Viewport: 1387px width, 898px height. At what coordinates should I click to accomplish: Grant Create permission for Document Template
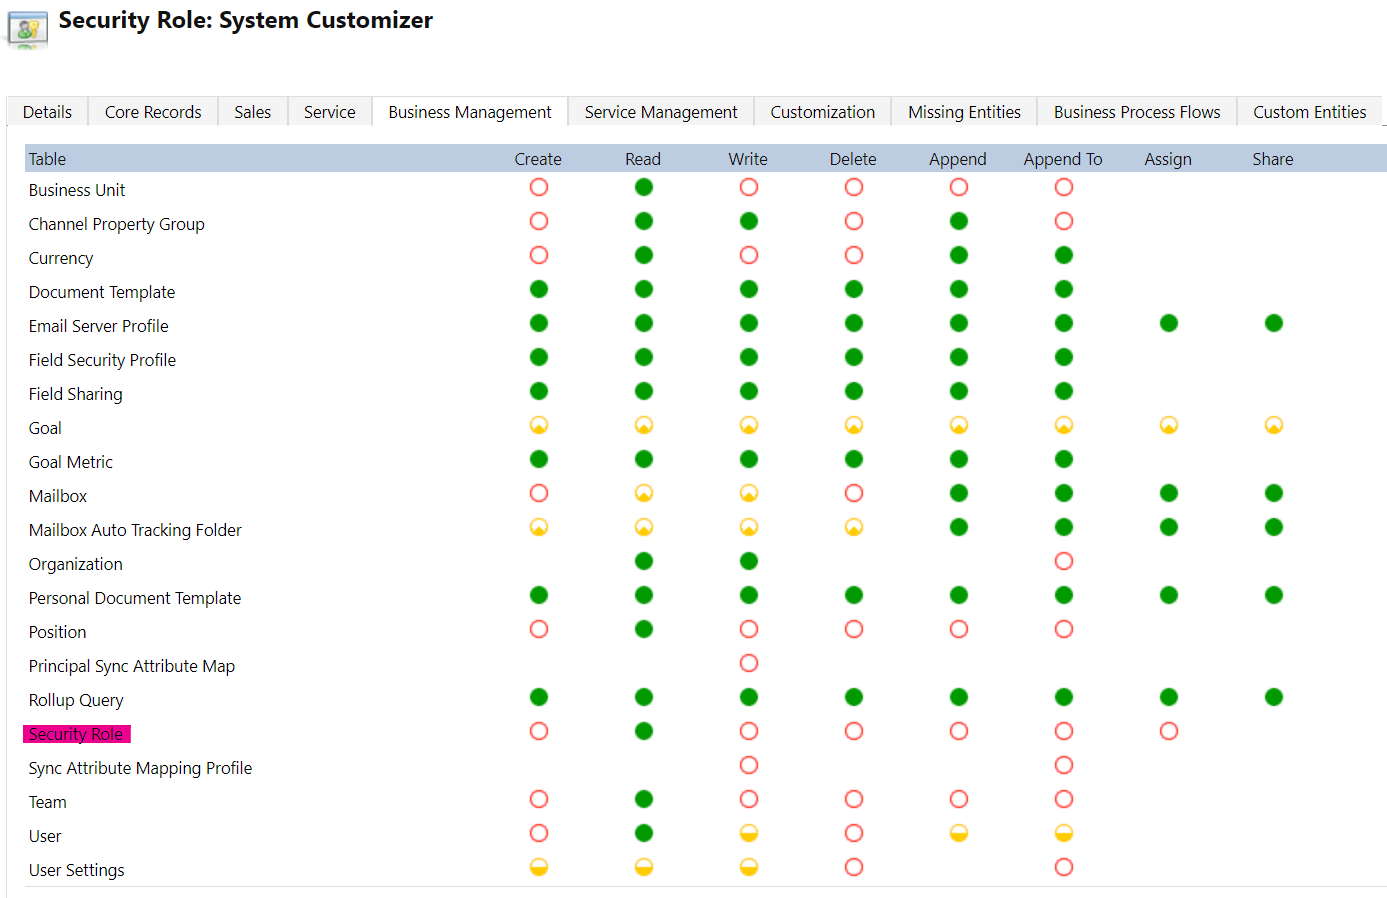pyautogui.click(x=539, y=289)
